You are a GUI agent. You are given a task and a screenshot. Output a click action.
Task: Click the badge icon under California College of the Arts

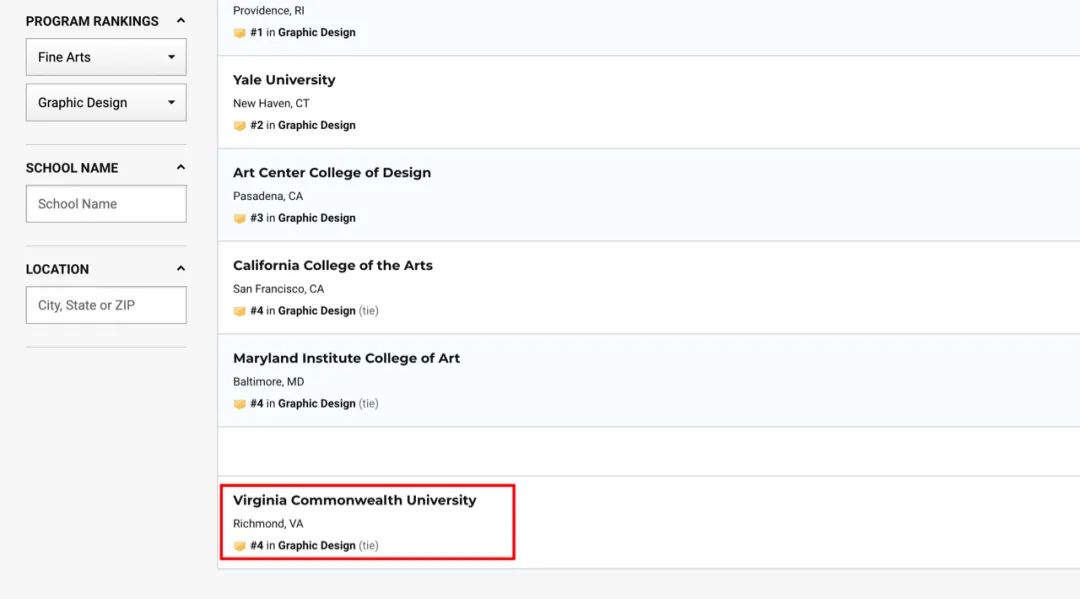(239, 312)
